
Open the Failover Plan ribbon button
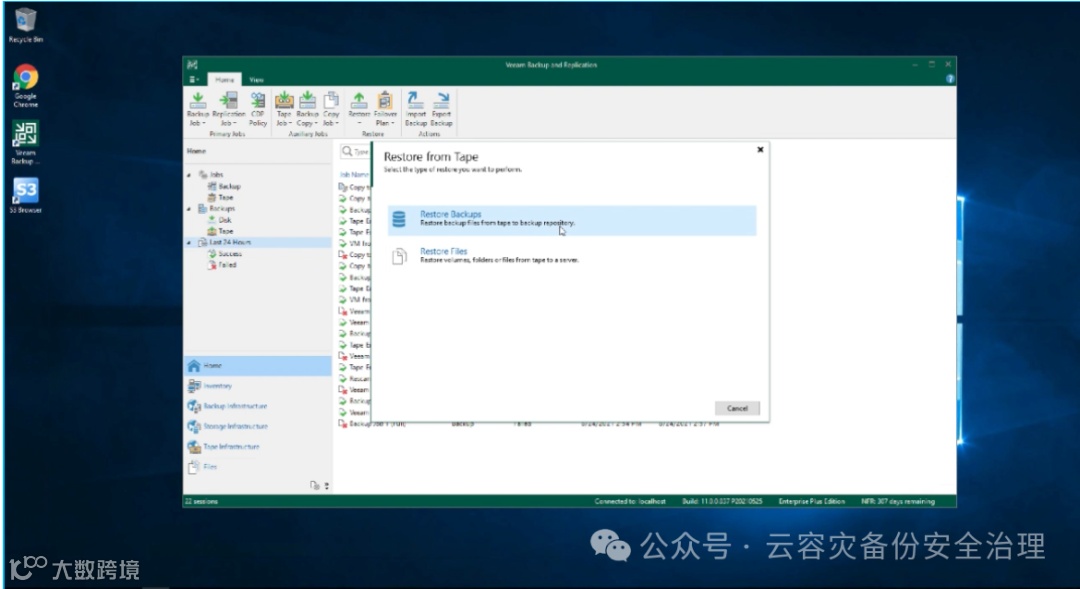pyautogui.click(x=385, y=109)
